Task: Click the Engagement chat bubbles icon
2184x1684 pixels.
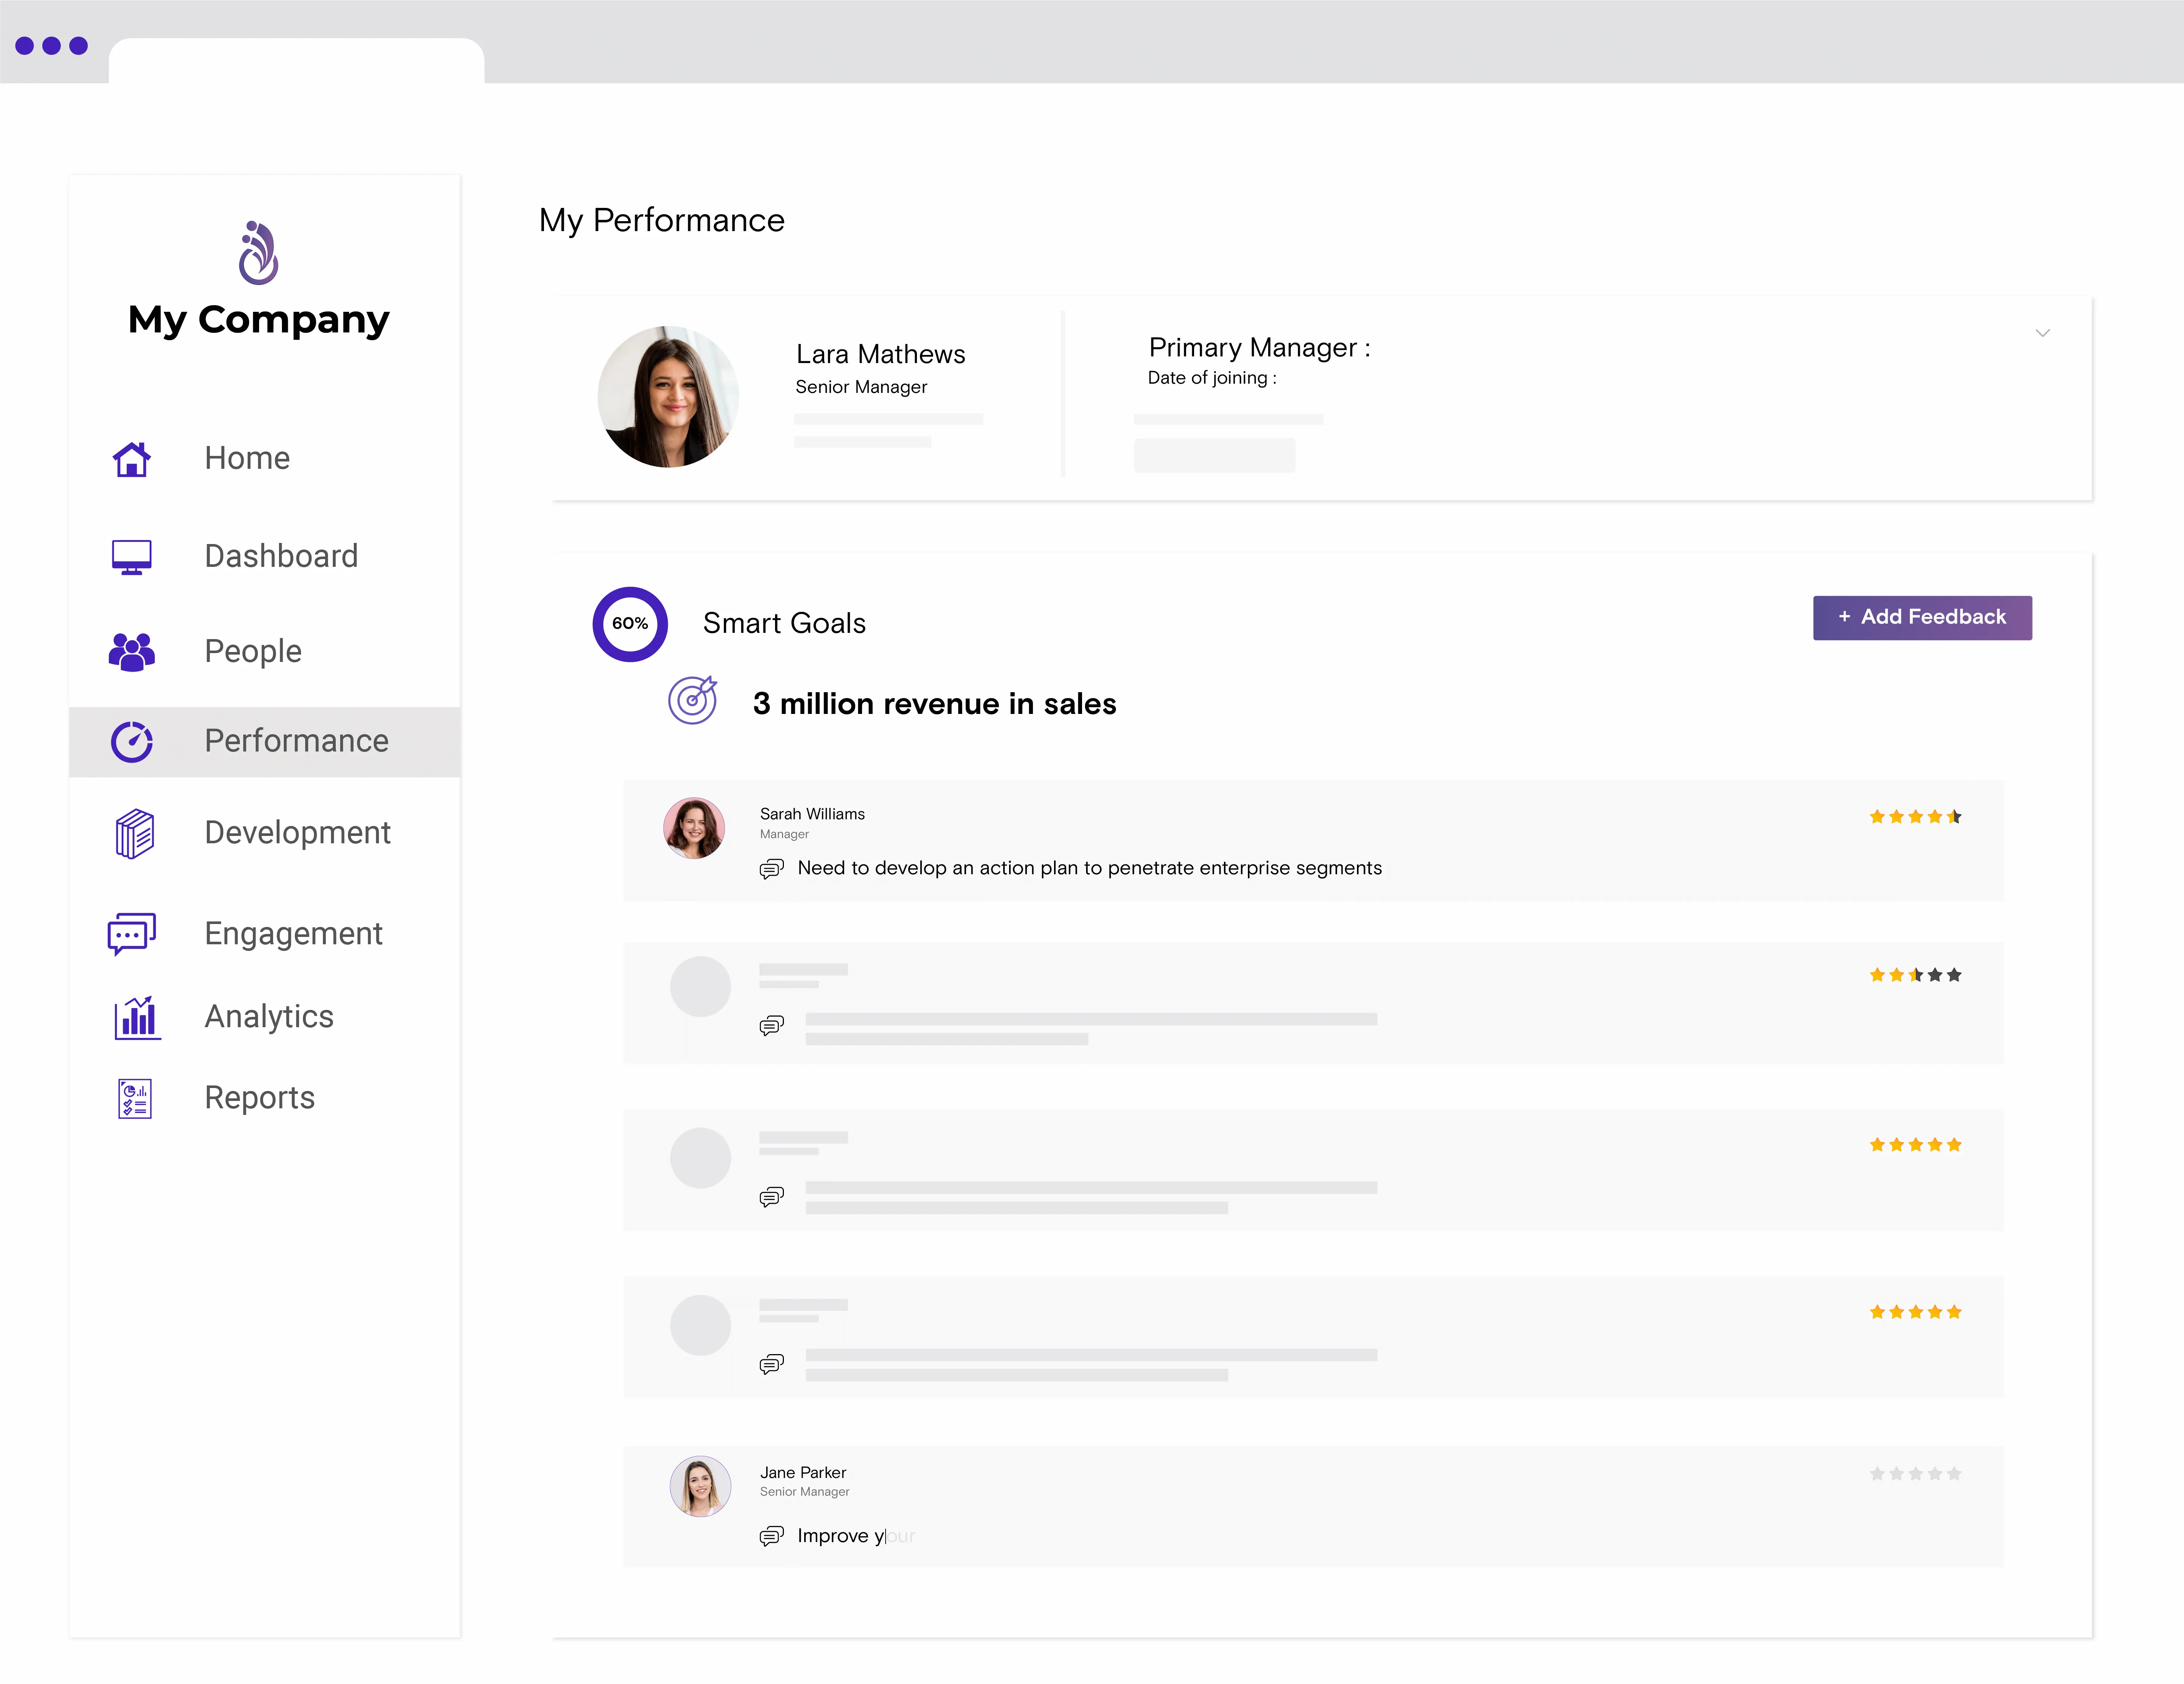Action: (x=132, y=934)
